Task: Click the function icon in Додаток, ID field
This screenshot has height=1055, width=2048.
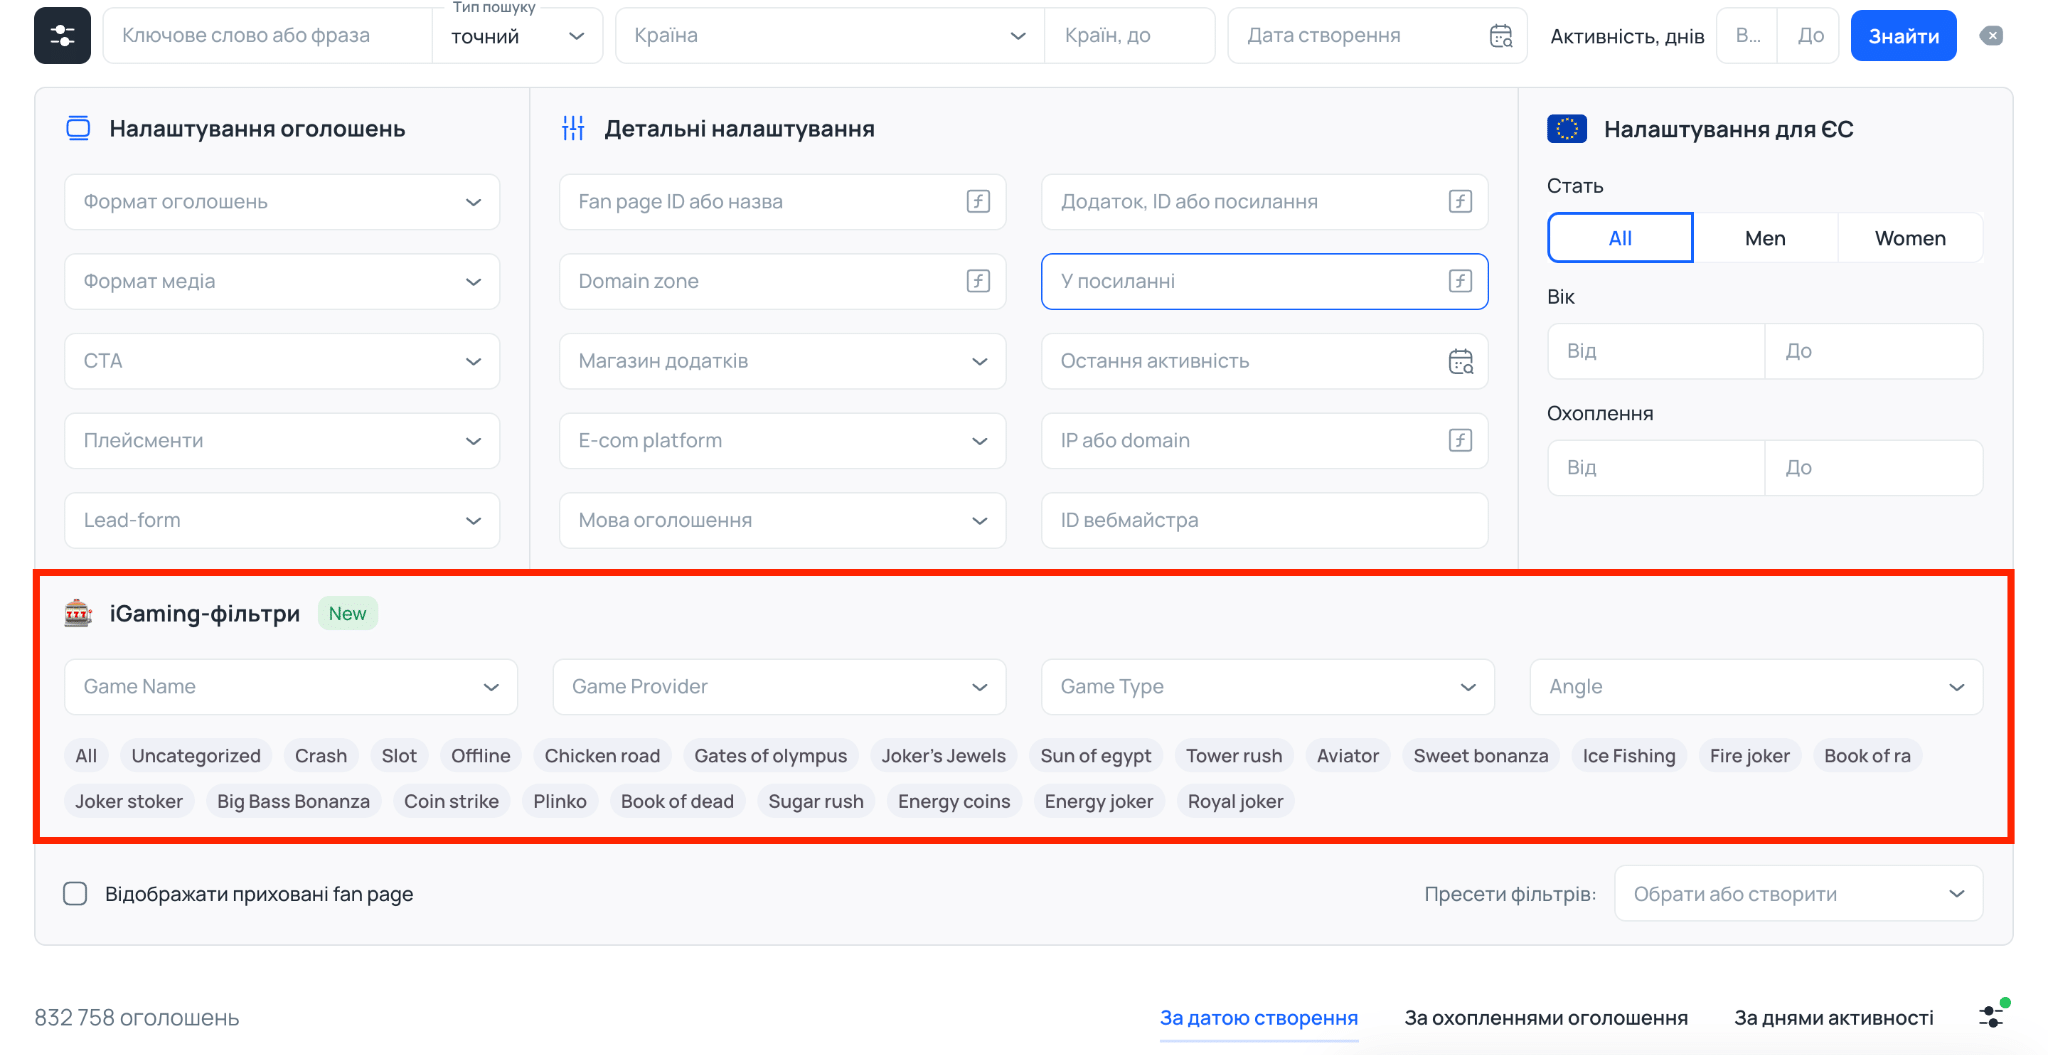Action: 1460,201
